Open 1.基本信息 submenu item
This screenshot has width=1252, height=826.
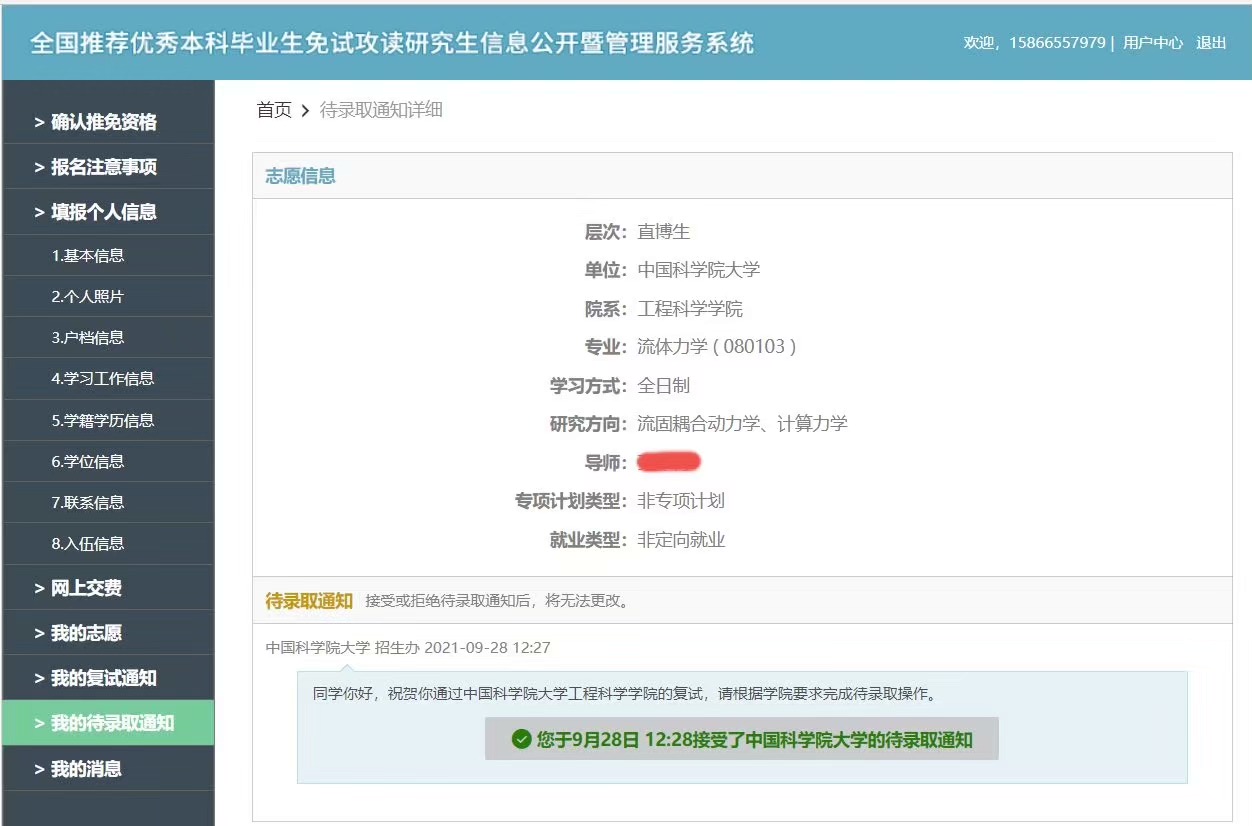pos(88,256)
